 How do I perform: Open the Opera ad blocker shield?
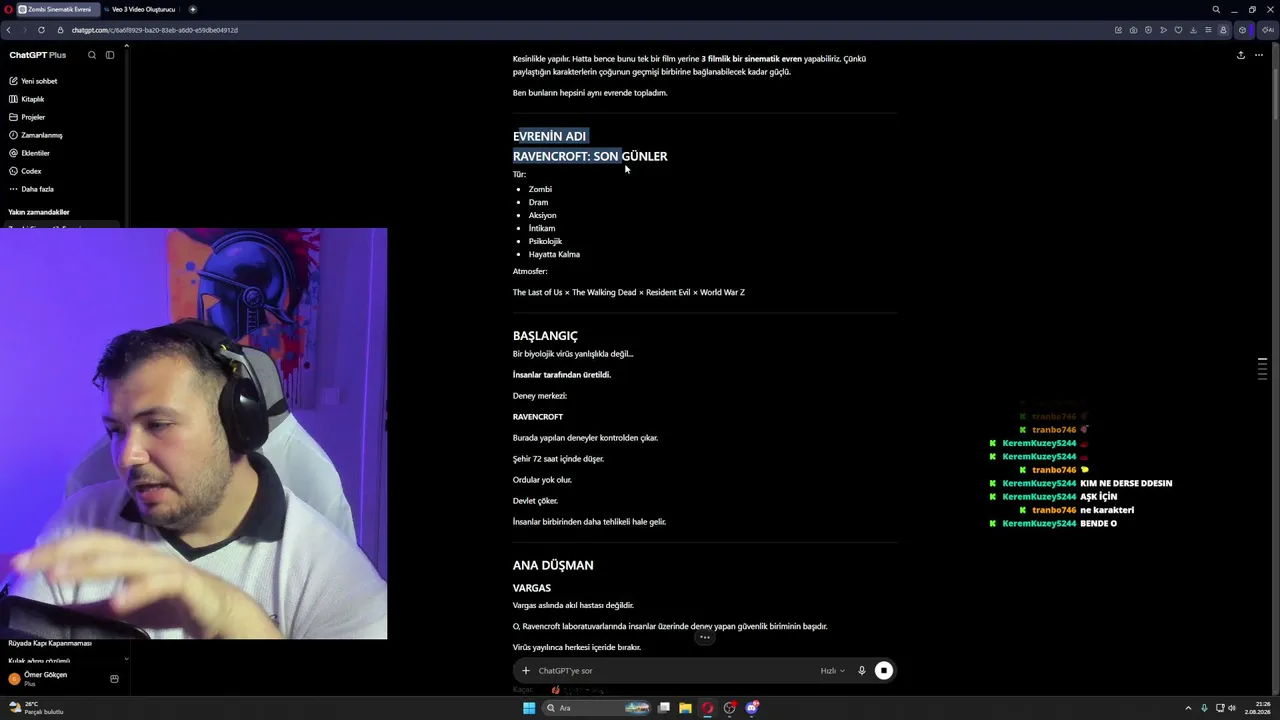[1148, 30]
